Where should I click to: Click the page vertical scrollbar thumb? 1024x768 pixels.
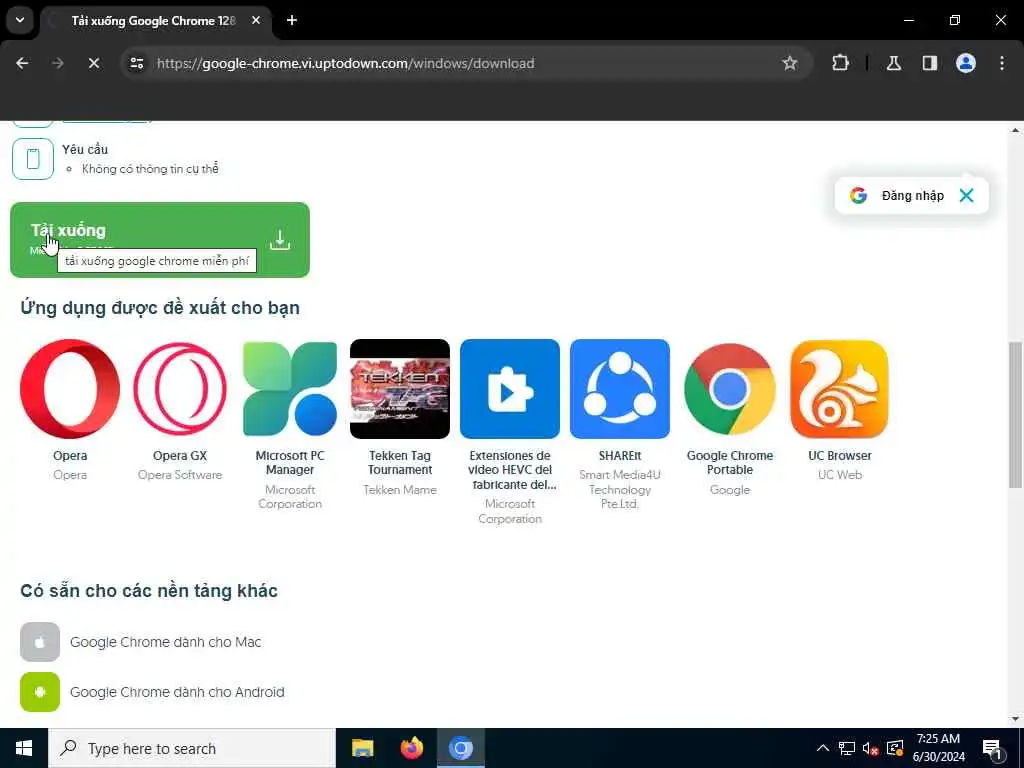pyautogui.click(x=1015, y=415)
